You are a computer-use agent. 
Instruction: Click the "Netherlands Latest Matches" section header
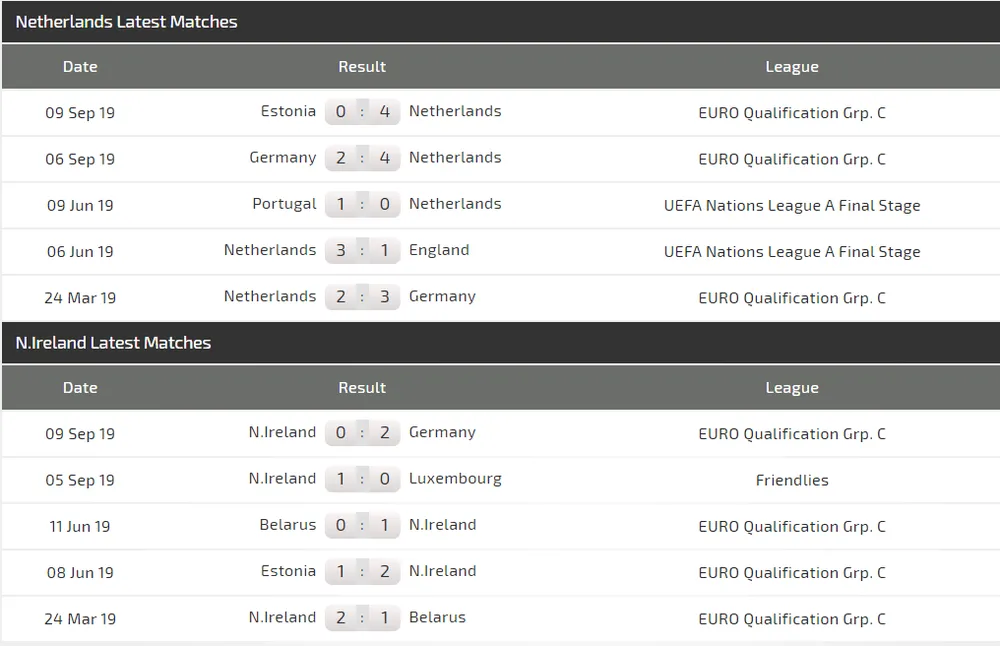click(x=127, y=22)
